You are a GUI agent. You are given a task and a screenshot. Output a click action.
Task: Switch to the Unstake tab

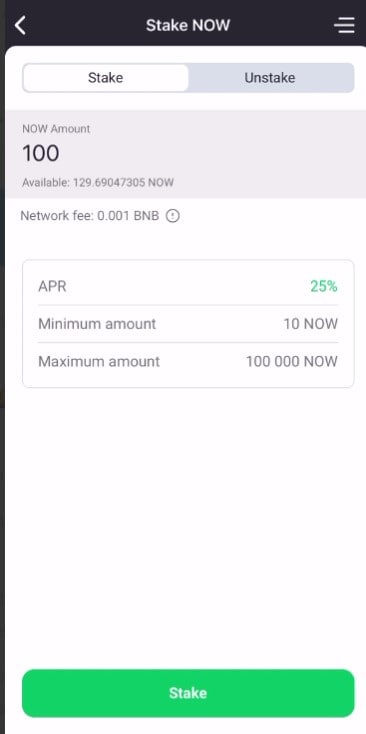(270, 78)
